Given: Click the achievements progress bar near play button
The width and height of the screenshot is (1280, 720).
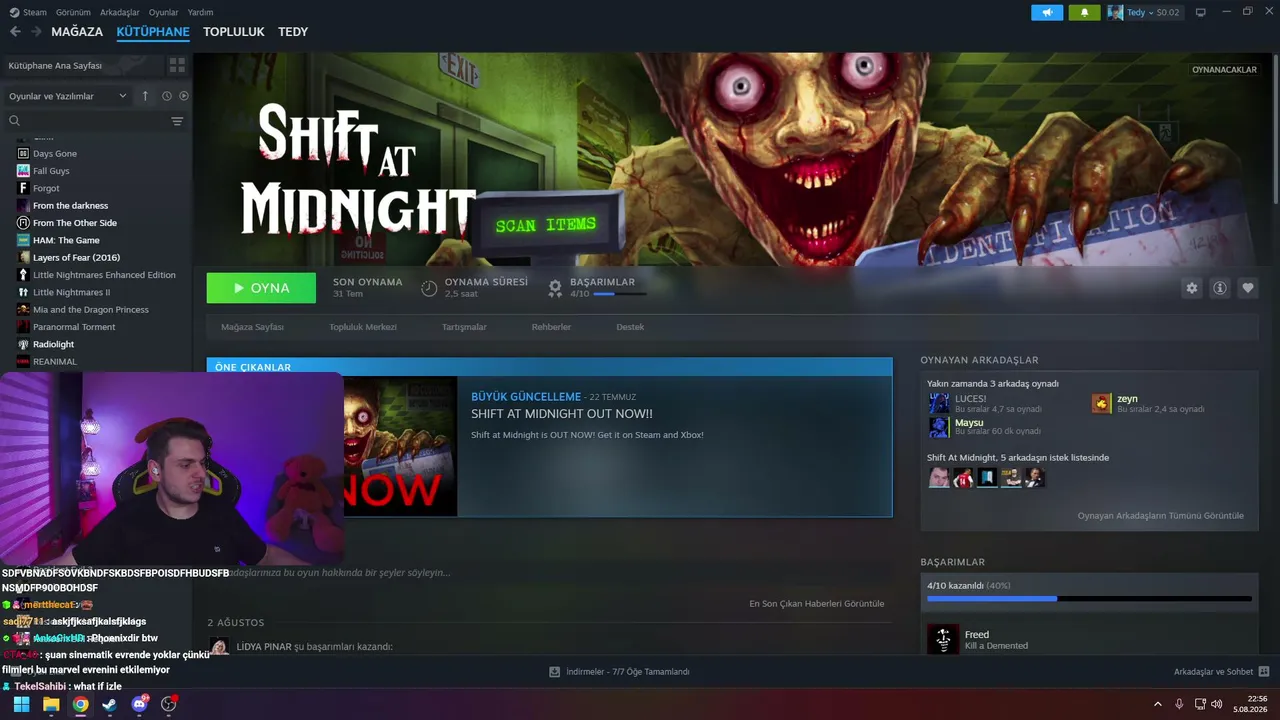Looking at the screenshot, I should (x=619, y=294).
